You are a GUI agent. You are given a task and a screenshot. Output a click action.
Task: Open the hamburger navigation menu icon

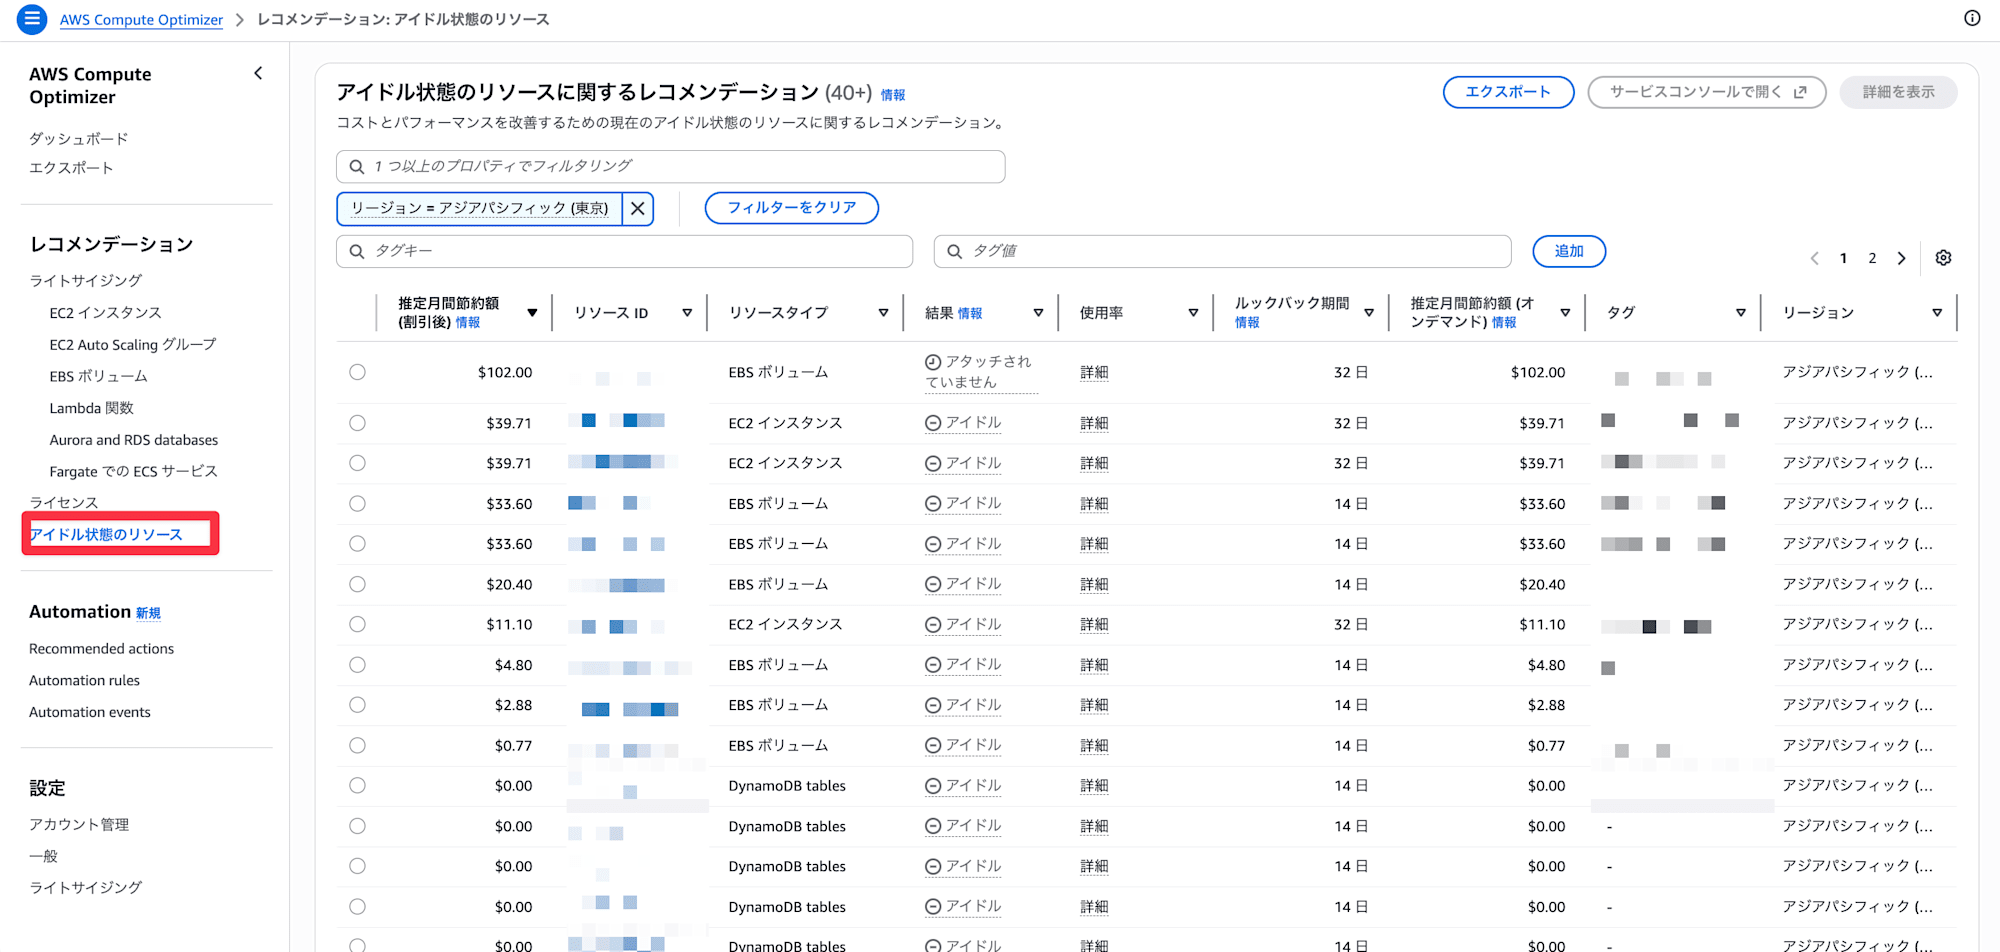coord(32,19)
